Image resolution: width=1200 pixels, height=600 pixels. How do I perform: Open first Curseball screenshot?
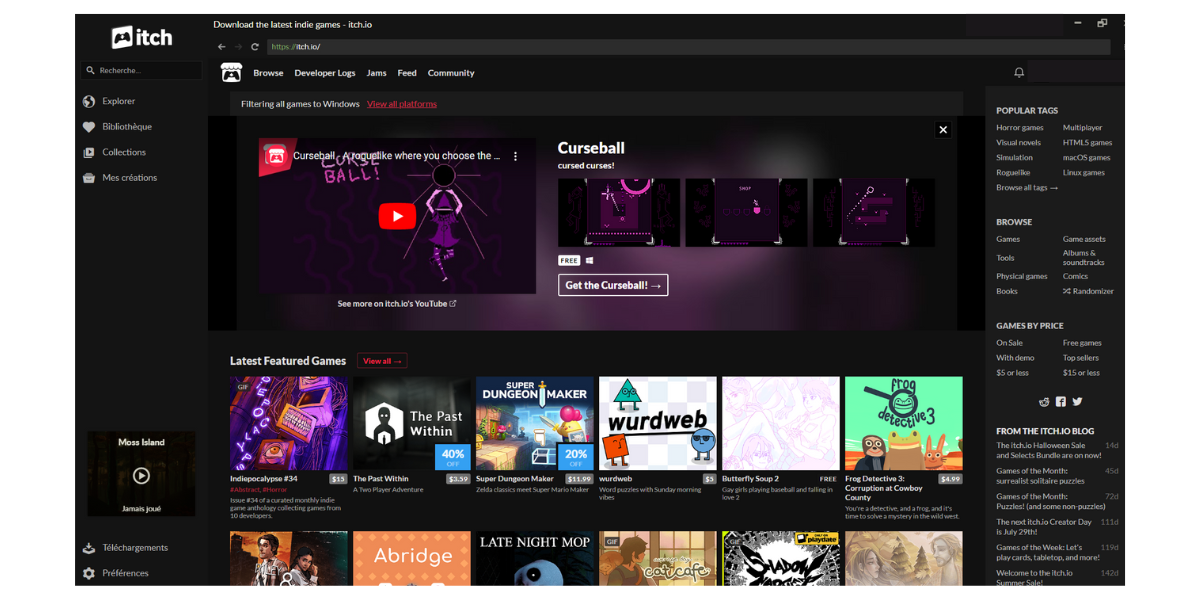coord(619,212)
